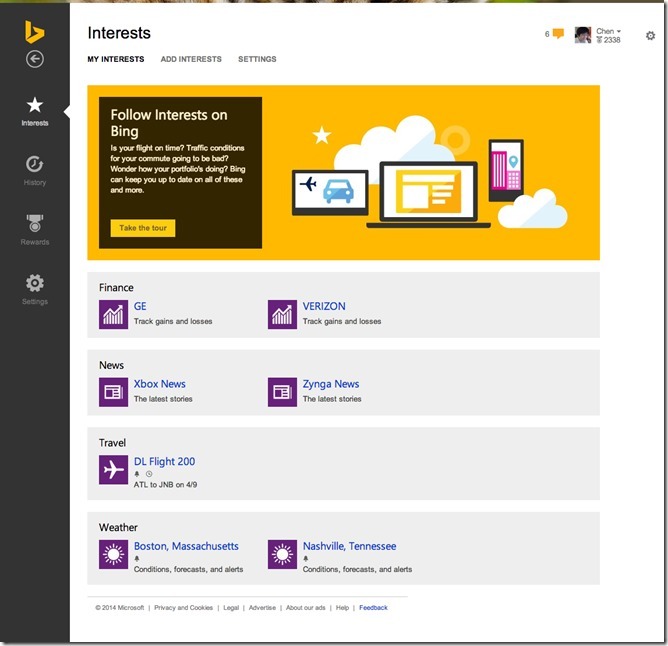The height and width of the screenshot is (646, 668).
Task: Open the Xbox News link
Action: (x=160, y=384)
